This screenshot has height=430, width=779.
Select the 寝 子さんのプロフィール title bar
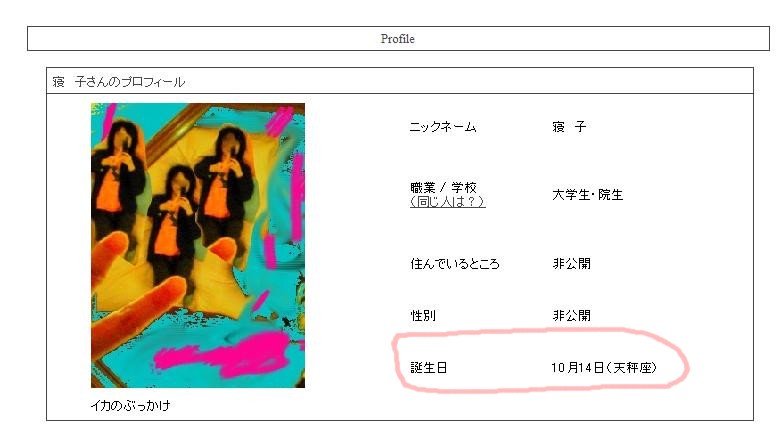tap(400, 81)
